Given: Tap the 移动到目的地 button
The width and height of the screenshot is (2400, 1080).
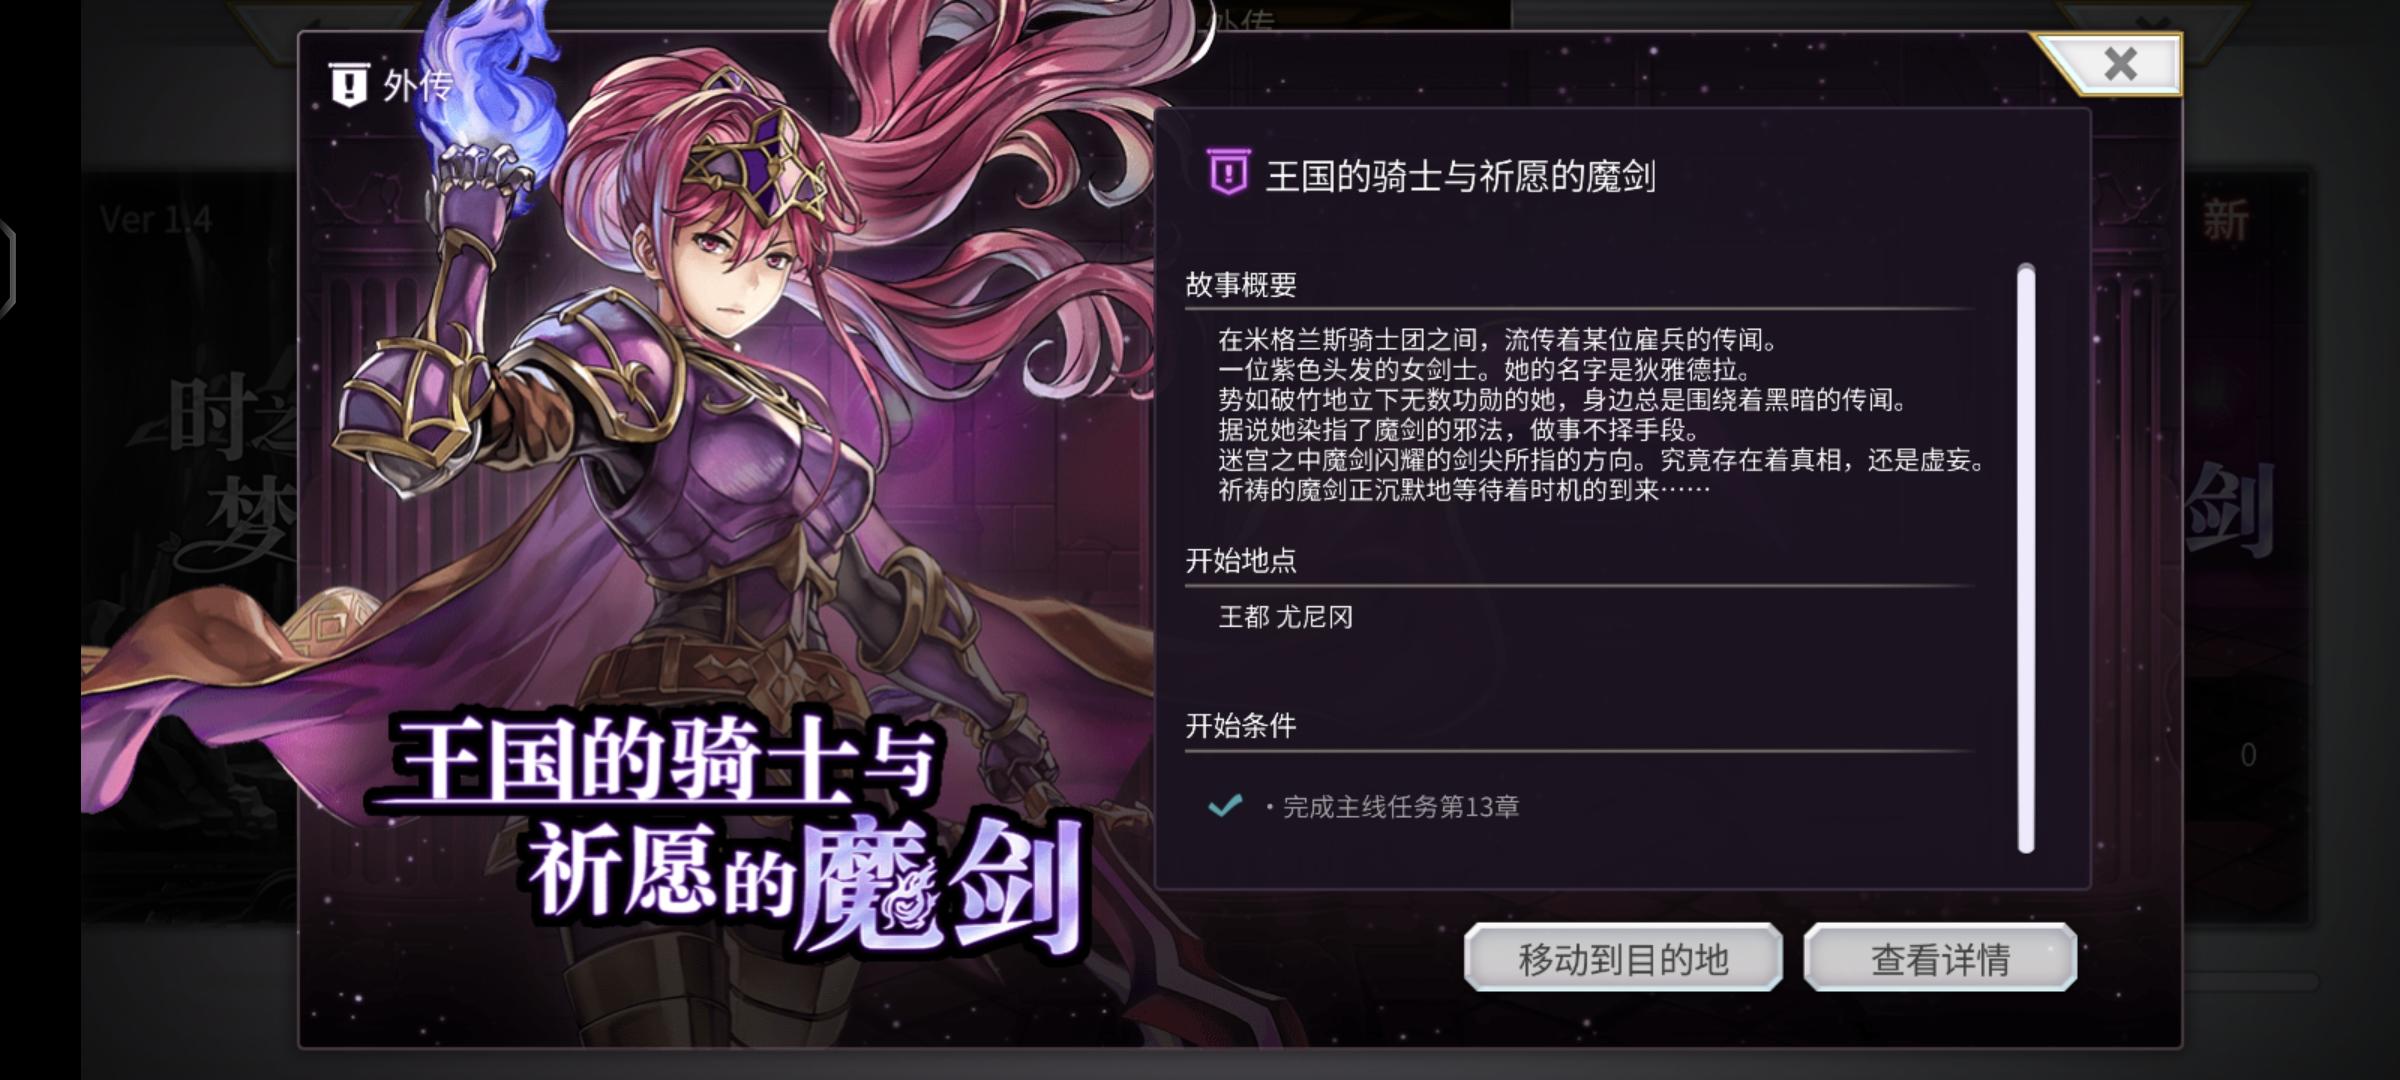Looking at the screenshot, I should 1623,958.
